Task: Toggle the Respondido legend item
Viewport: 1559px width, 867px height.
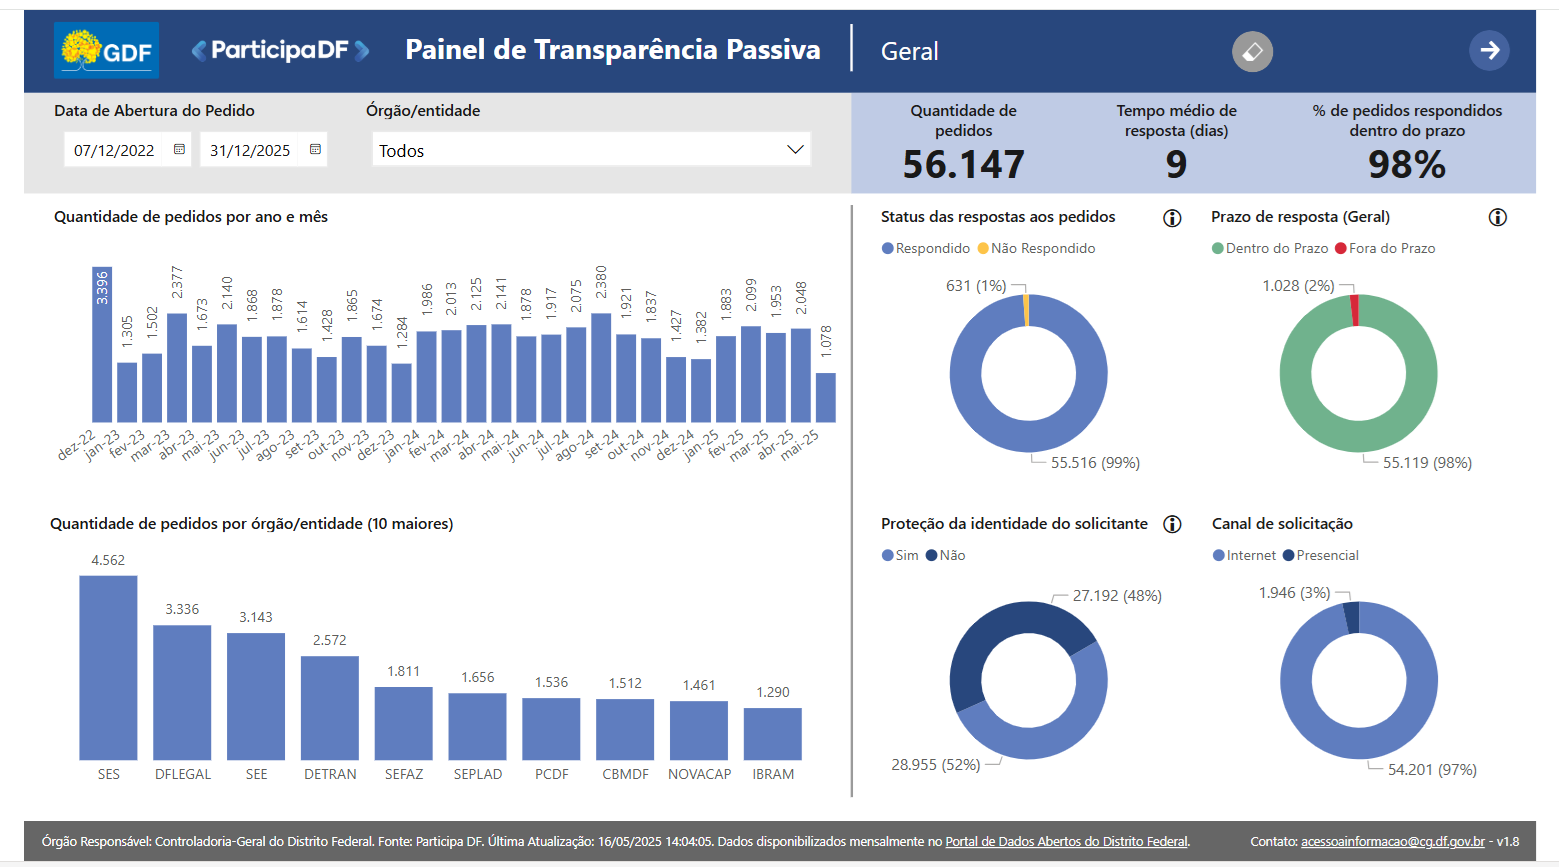Action: pos(926,249)
